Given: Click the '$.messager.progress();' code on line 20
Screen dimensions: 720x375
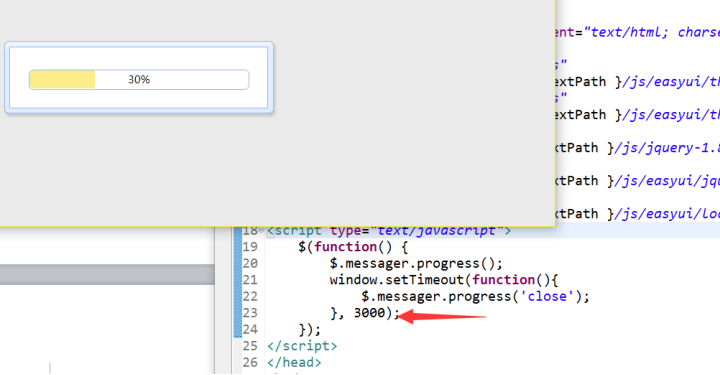Looking at the screenshot, I should (x=416, y=264).
